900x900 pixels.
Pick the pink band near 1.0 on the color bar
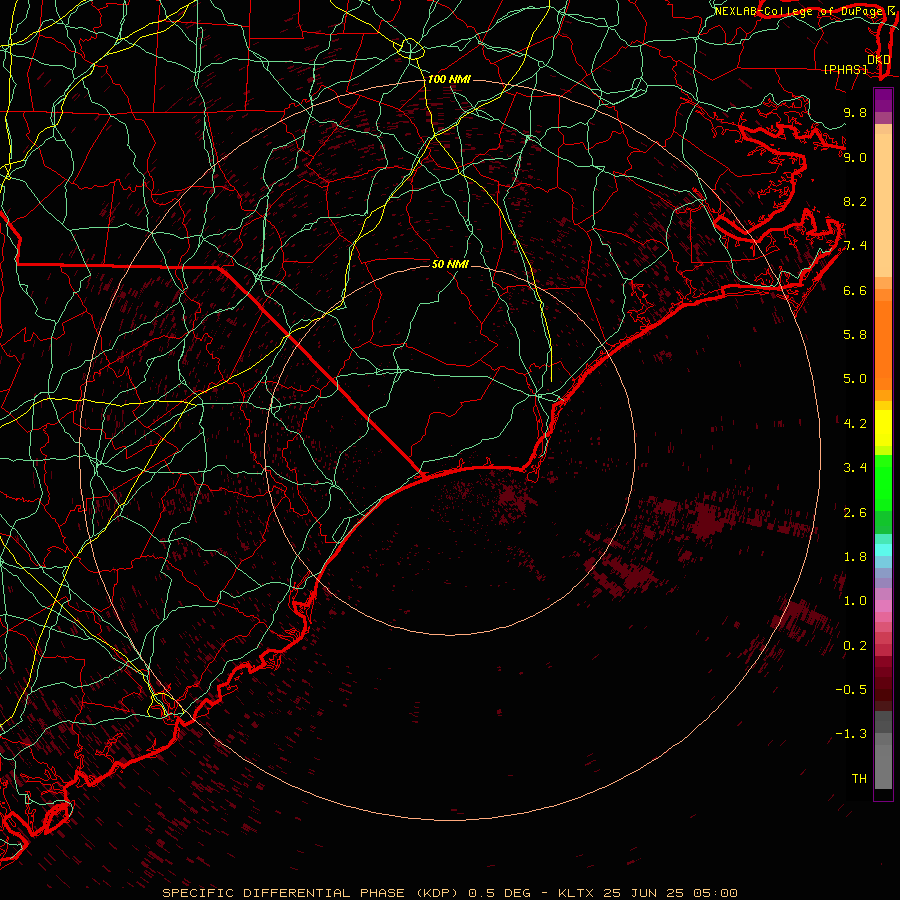[883, 606]
